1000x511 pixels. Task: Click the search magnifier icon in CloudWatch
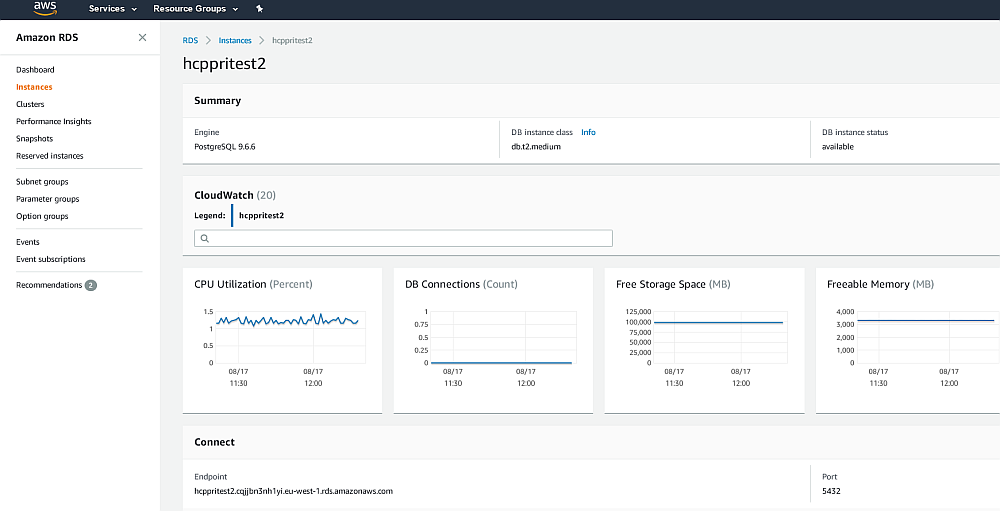click(x=205, y=239)
